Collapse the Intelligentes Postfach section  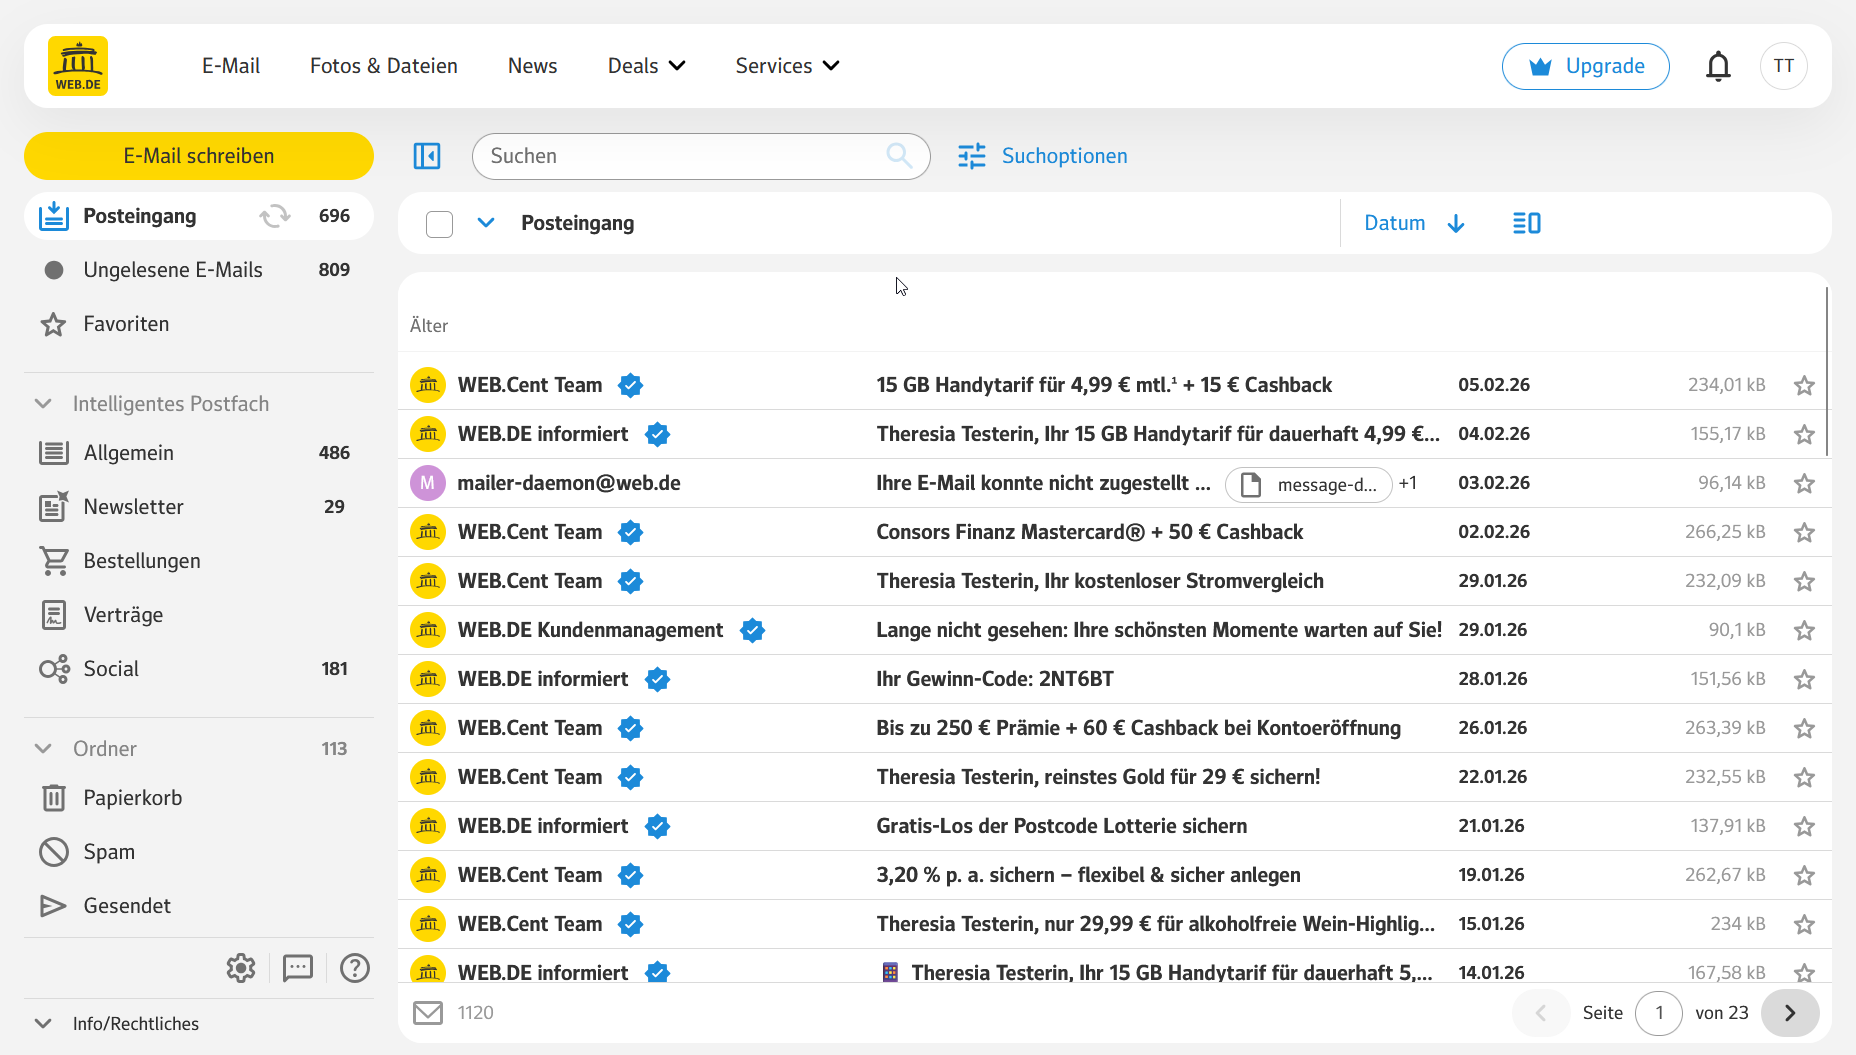(x=43, y=404)
